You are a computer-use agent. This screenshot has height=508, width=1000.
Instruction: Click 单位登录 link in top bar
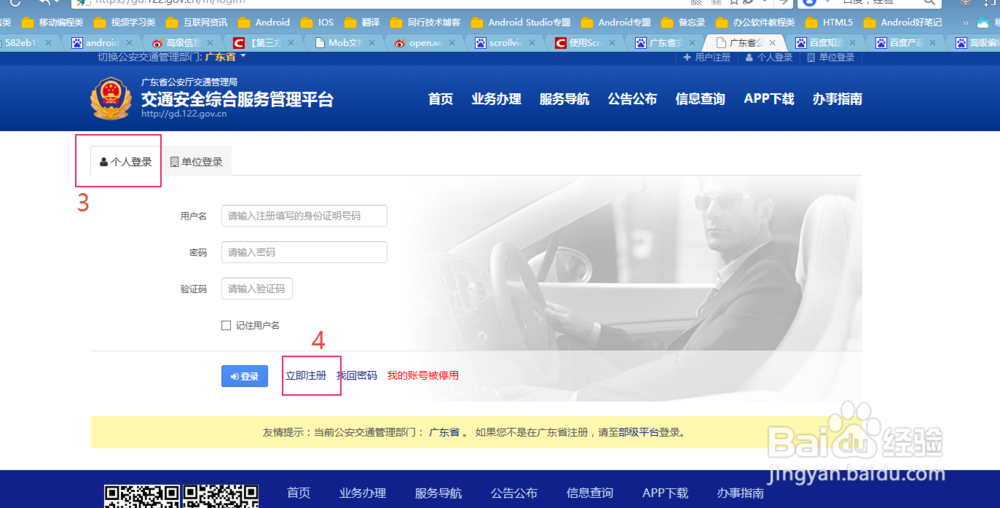(x=830, y=57)
